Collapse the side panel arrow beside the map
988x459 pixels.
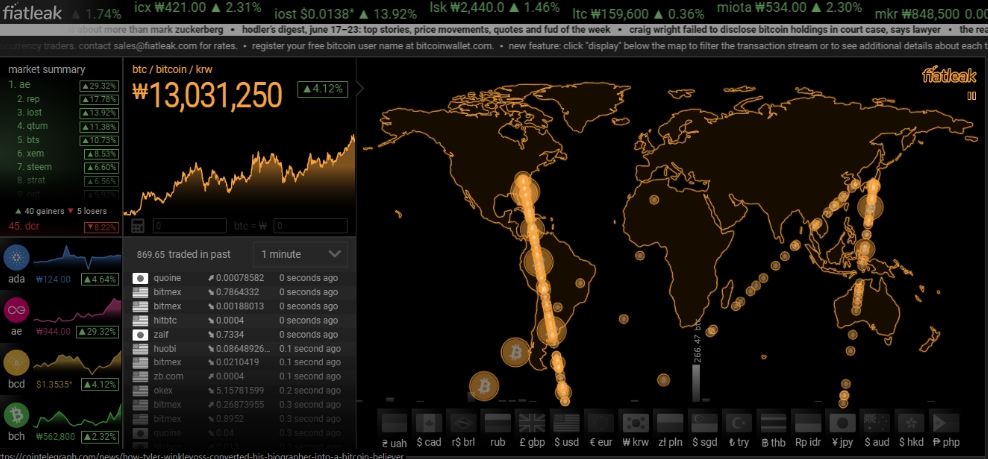click(x=360, y=89)
